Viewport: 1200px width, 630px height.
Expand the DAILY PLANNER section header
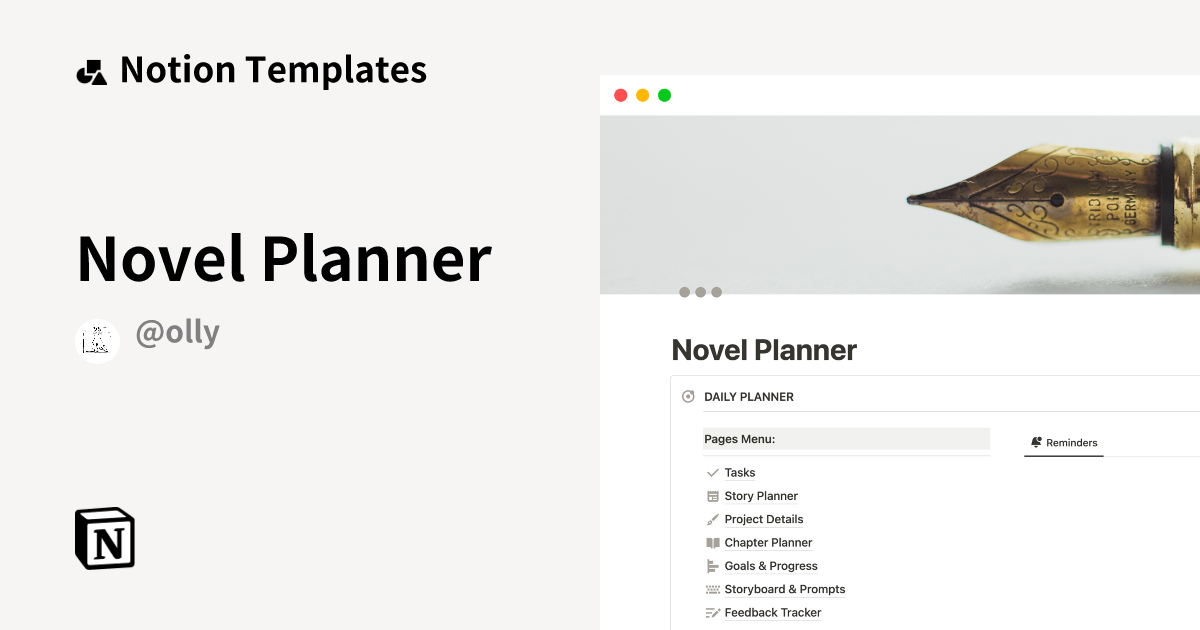click(x=749, y=397)
